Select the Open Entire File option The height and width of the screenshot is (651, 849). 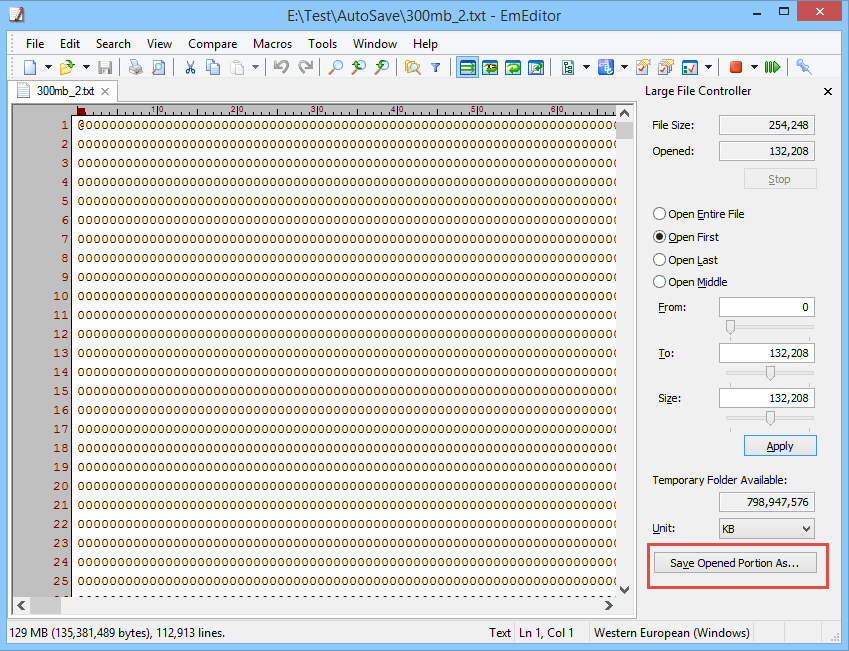click(699, 214)
